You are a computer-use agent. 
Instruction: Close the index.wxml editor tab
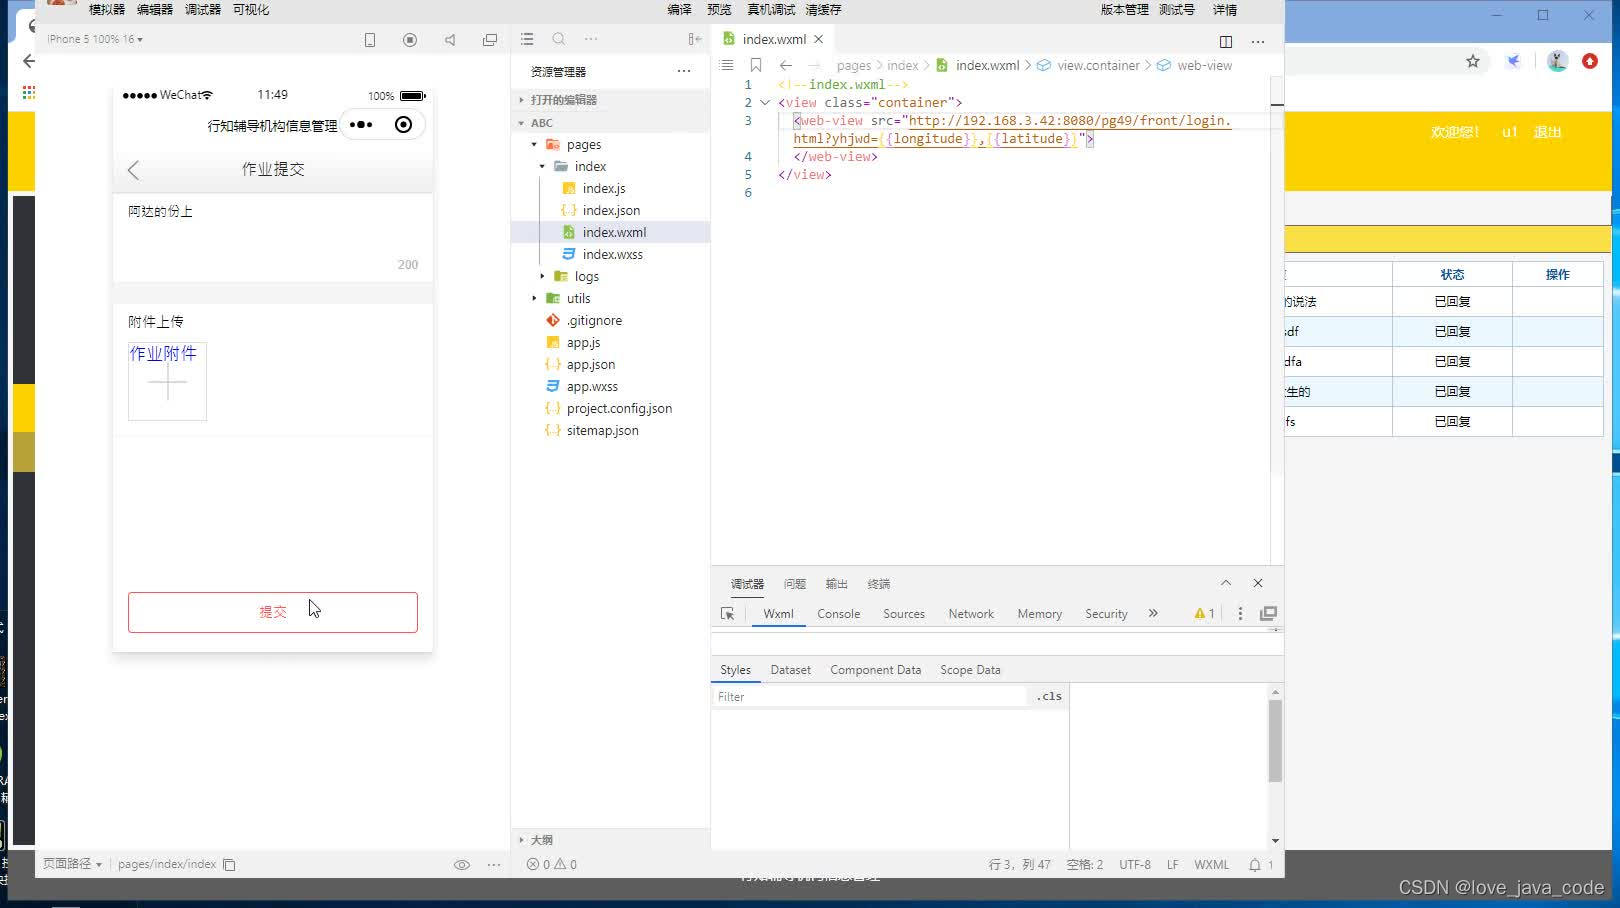pos(818,39)
